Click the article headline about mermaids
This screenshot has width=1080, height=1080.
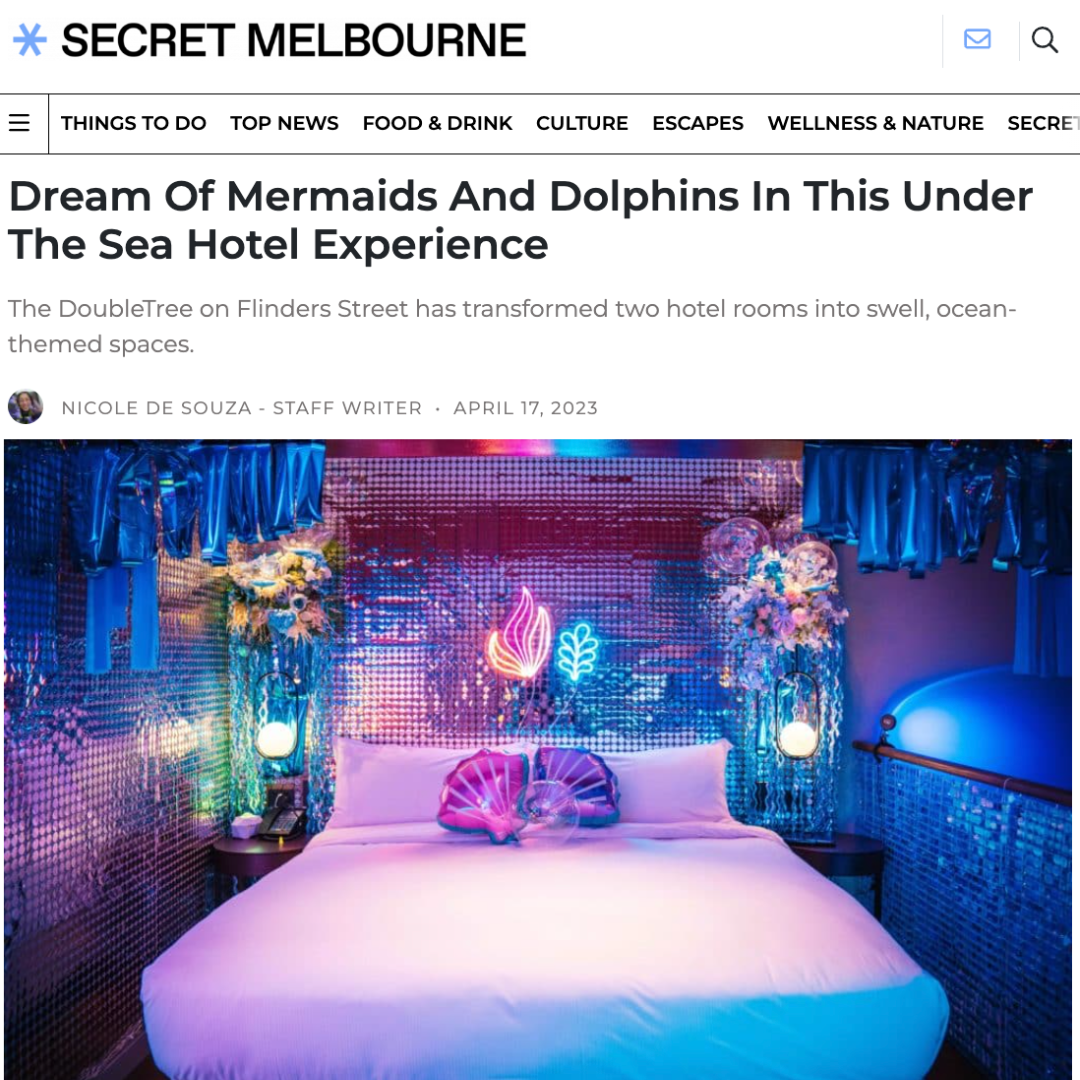pos(521,220)
